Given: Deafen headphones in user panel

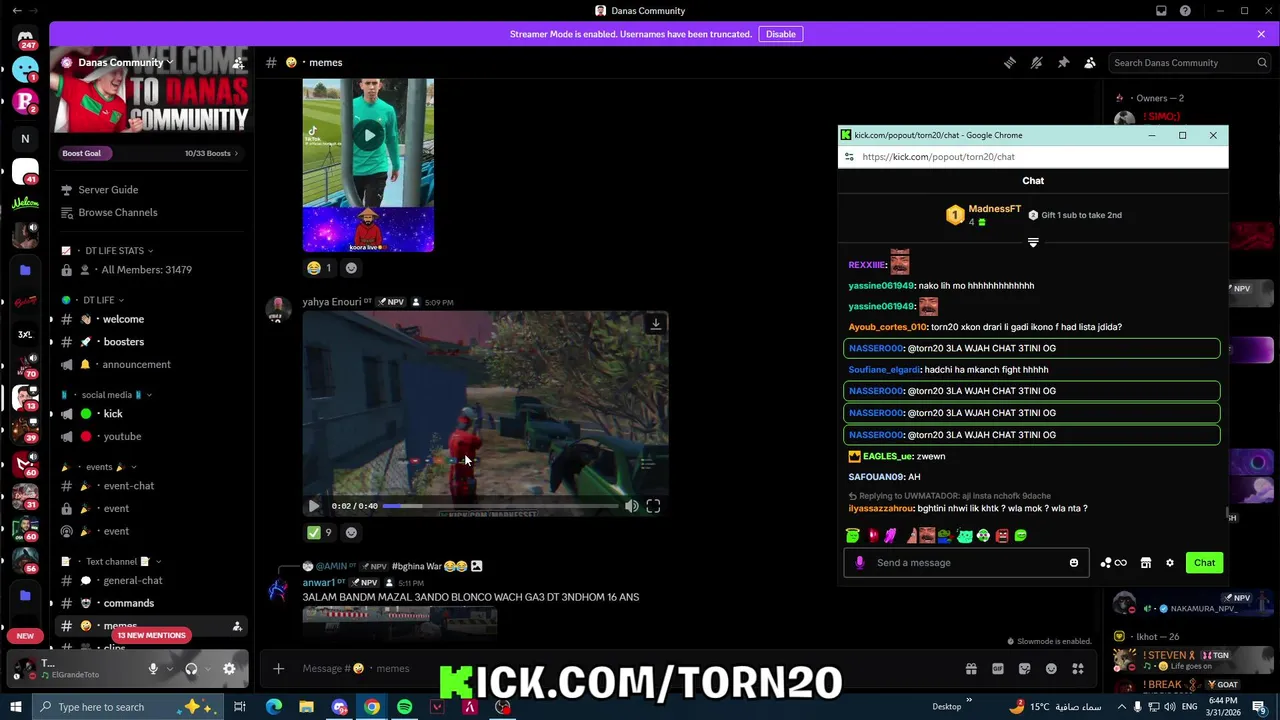Looking at the screenshot, I should pos(191,669).
